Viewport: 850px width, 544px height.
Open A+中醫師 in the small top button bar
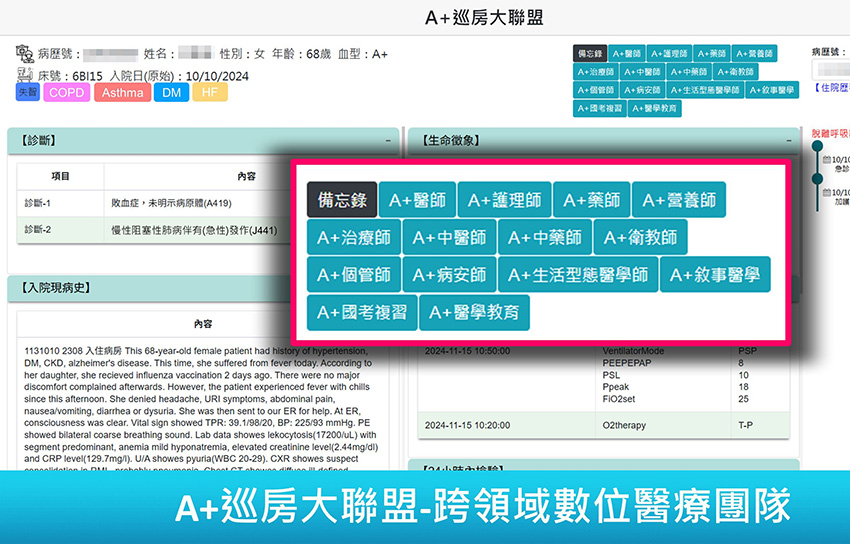(642, 72)
